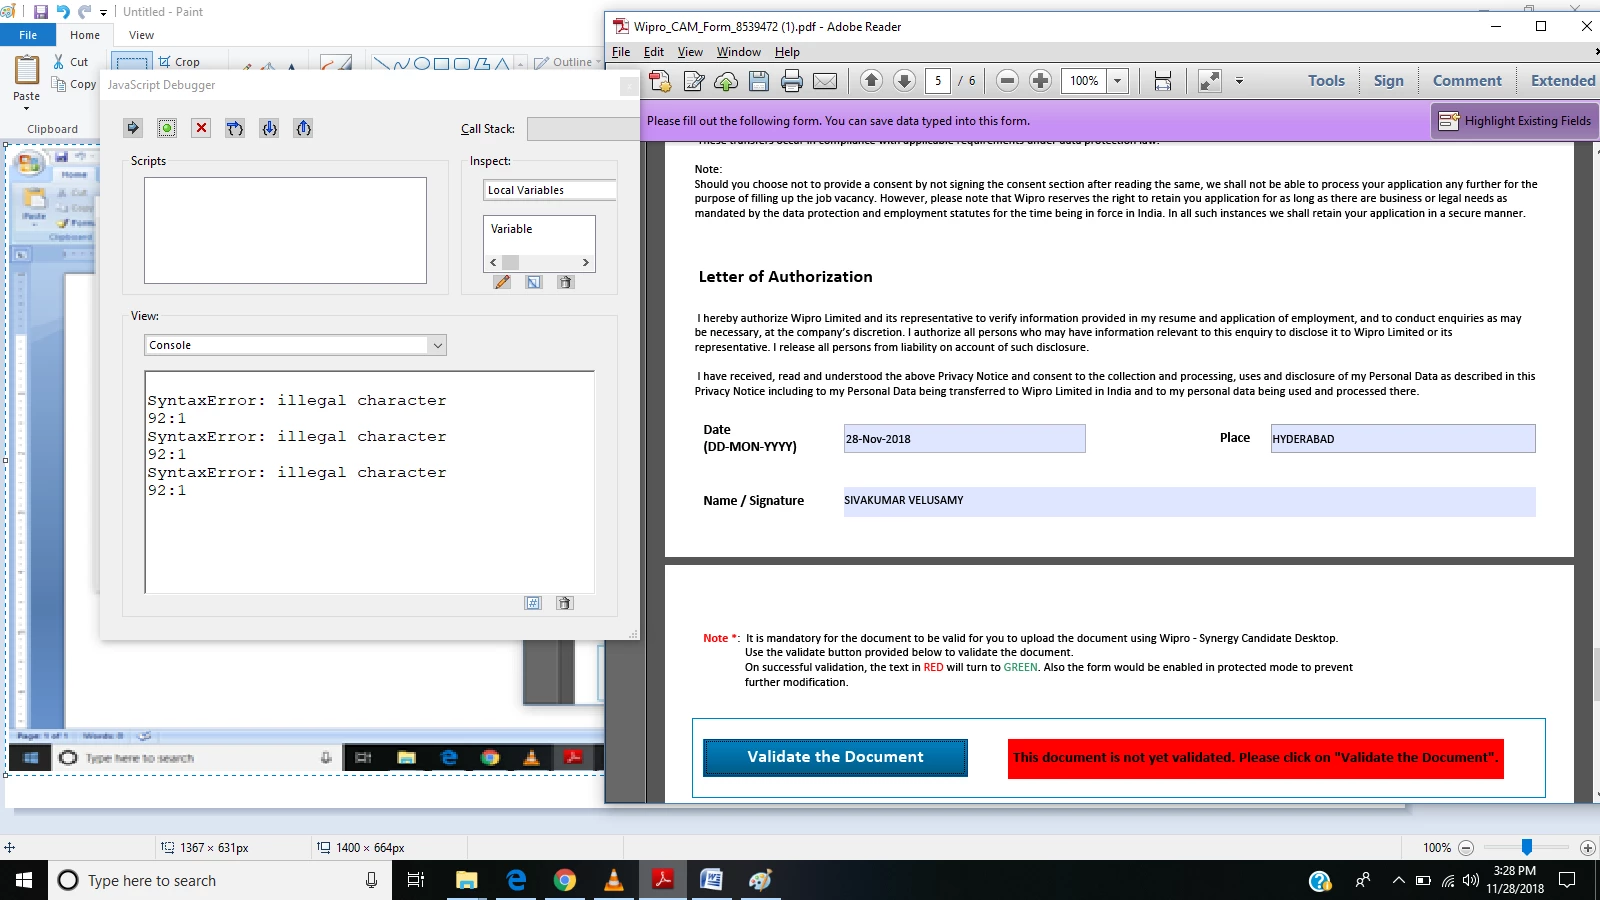Open the zoom percentage dropdown in Adobe Reader
Viewport: 1600px width, 900px height.
coord(1118,81)
